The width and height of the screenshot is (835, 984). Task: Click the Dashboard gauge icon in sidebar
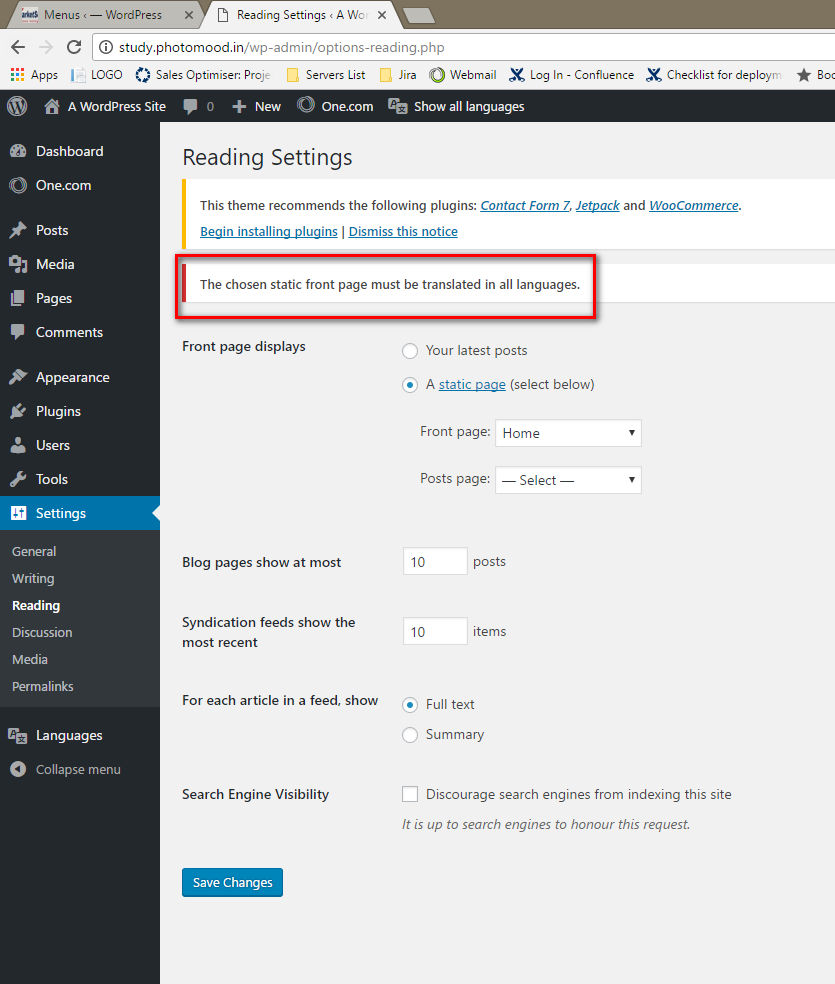(x=18, y=151)
